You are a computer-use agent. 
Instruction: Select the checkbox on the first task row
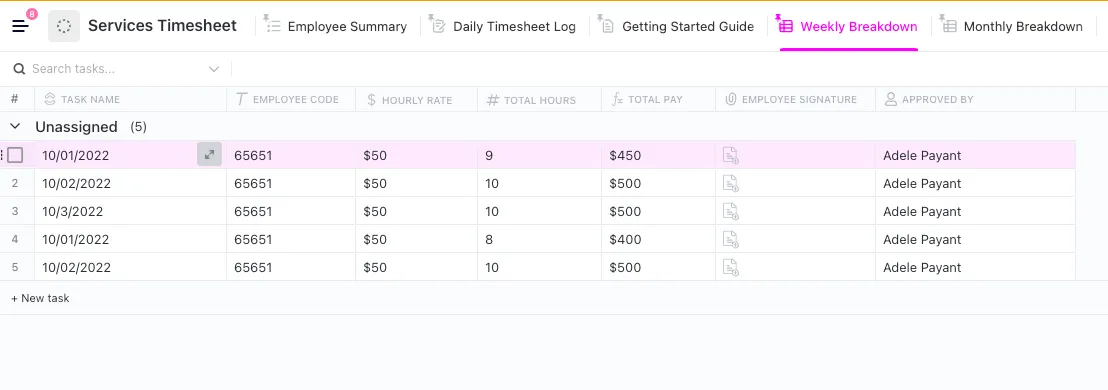click(15, 155)
